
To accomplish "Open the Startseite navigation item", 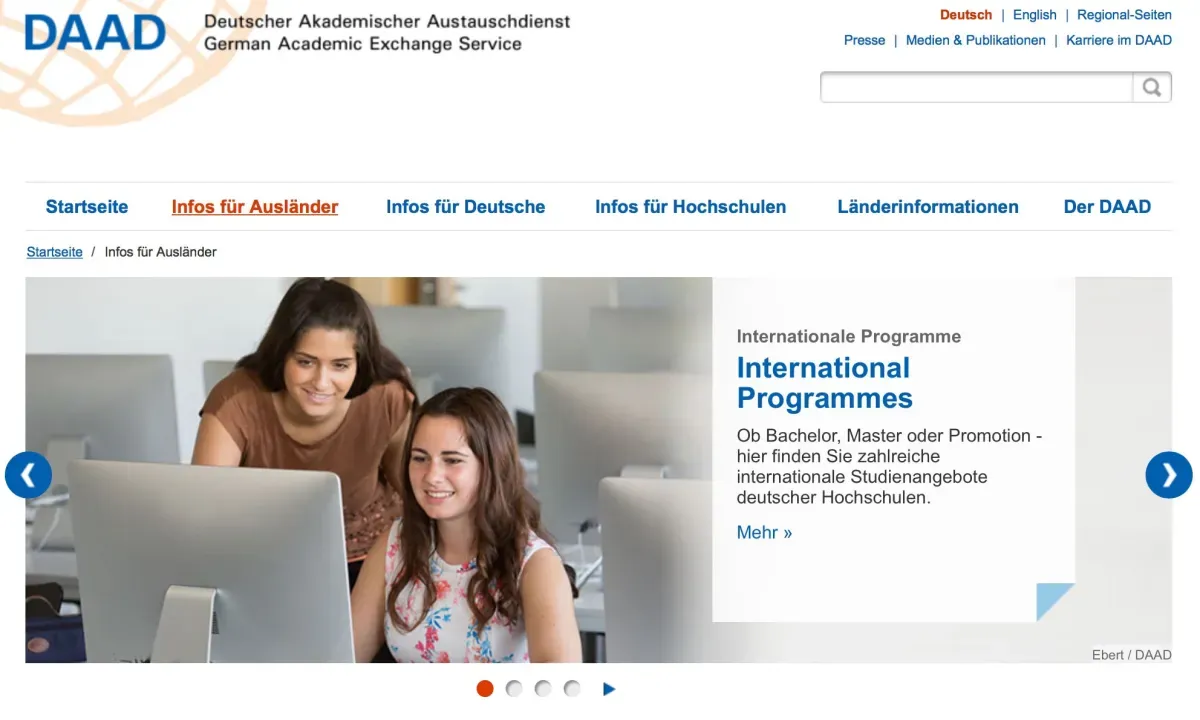I will pyautogui.click(x=87, y=207).
